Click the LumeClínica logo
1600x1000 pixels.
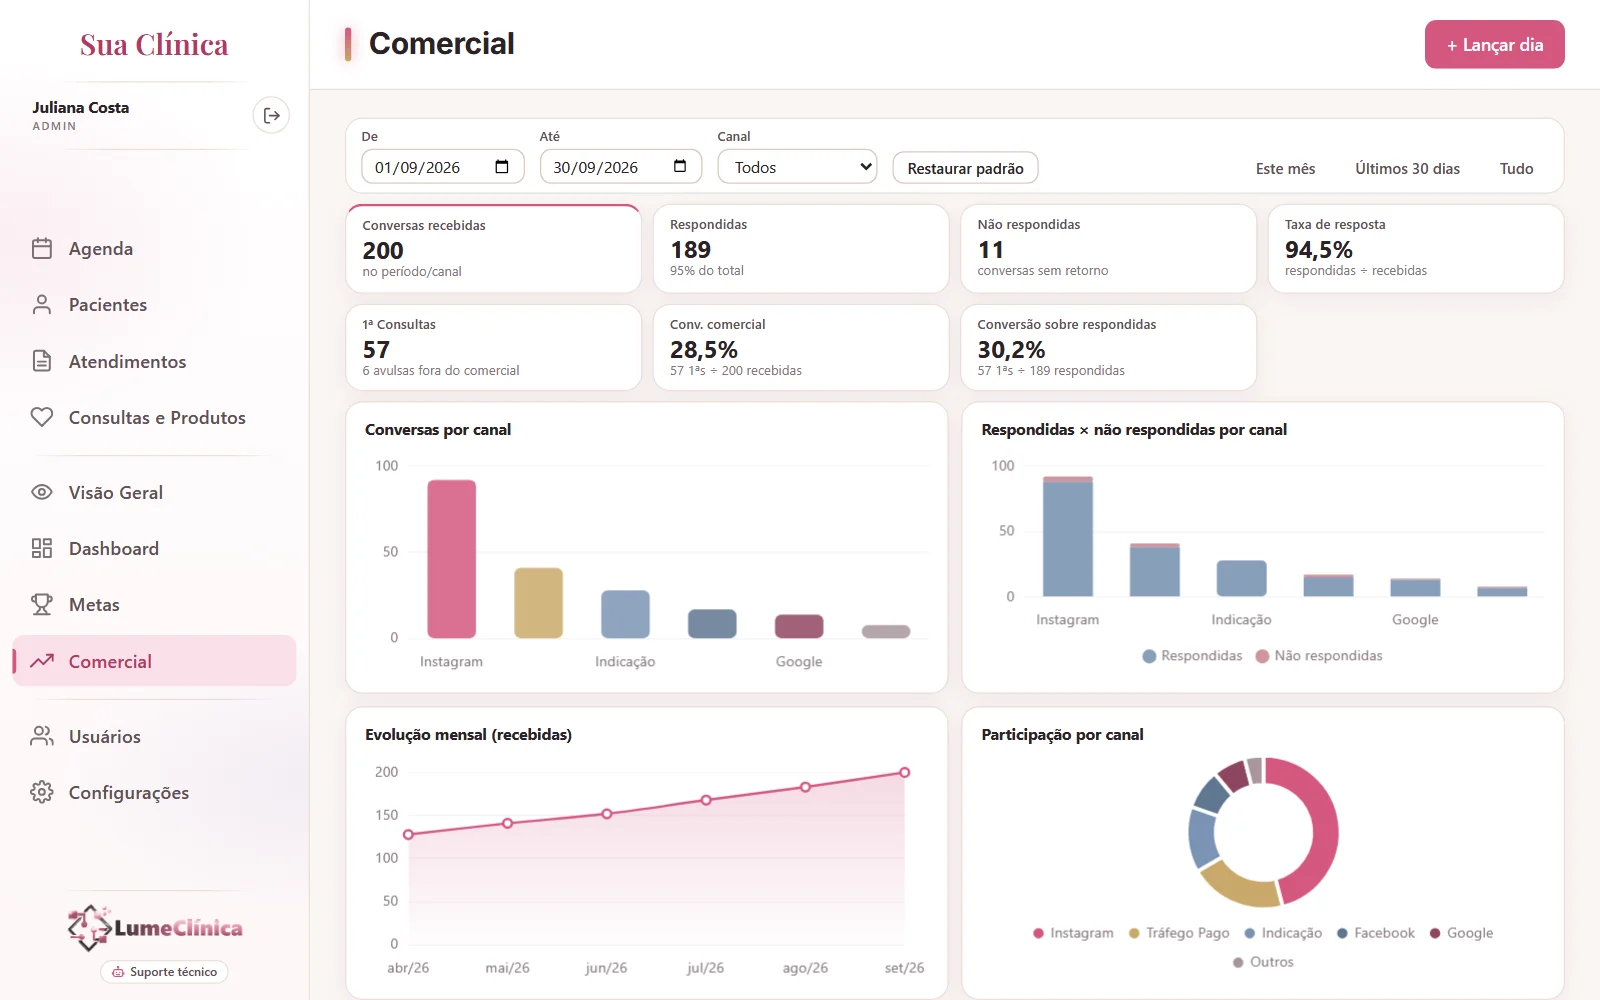pos(155,928)
